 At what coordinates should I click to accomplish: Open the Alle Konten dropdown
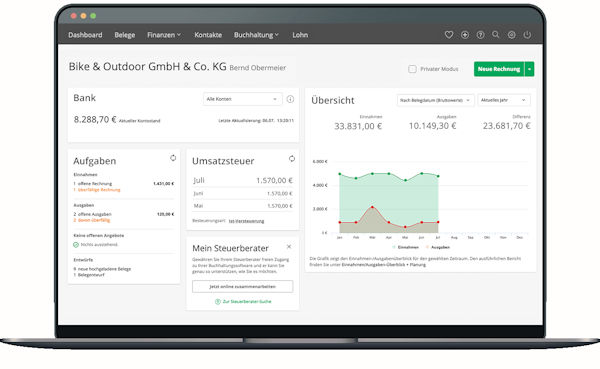point(243,99)
